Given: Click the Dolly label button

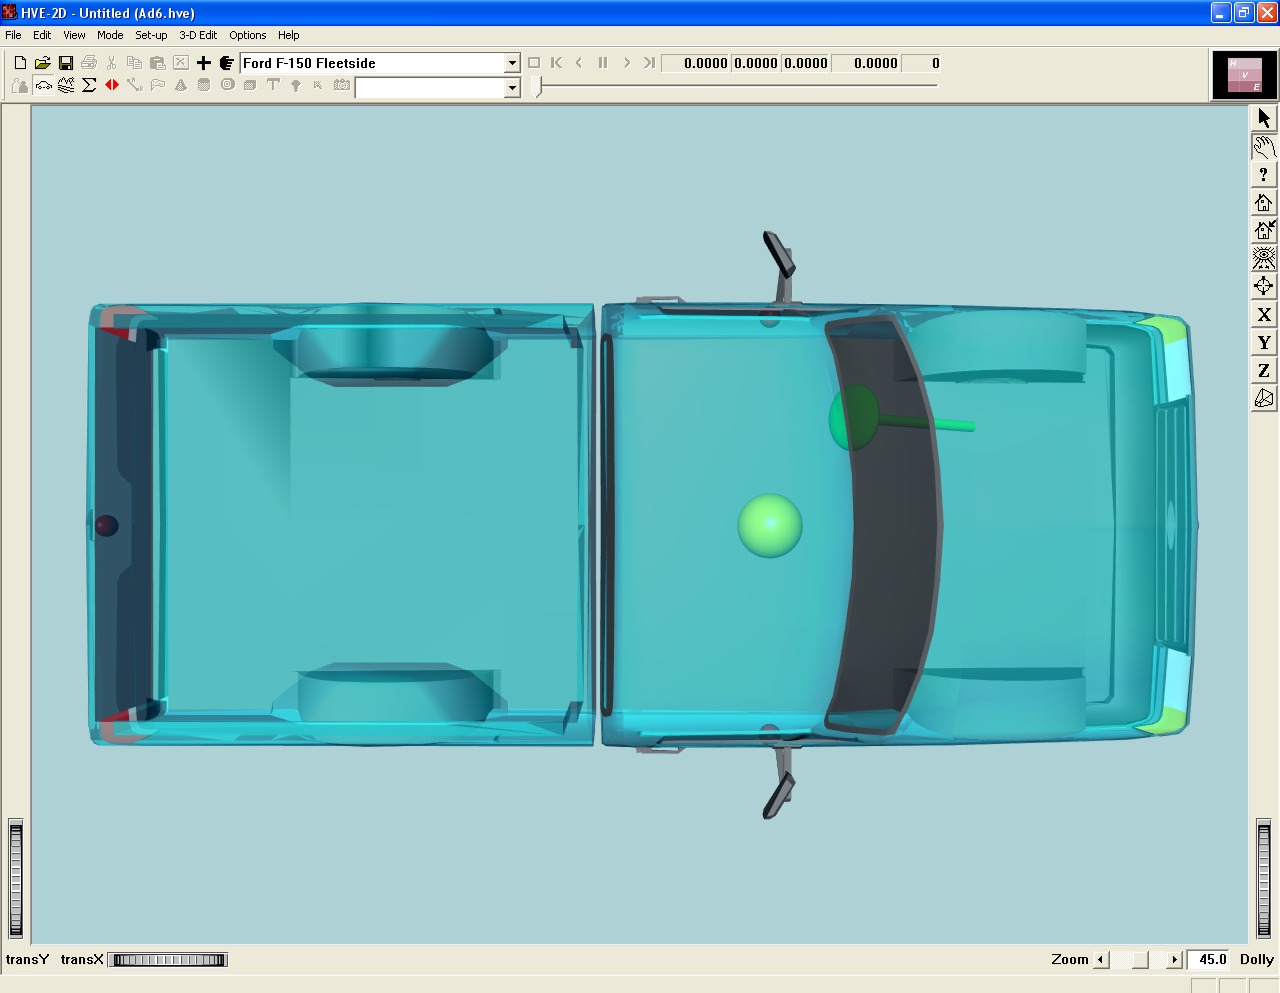Looking at the screenshot, I should (x=1256, y=960).
